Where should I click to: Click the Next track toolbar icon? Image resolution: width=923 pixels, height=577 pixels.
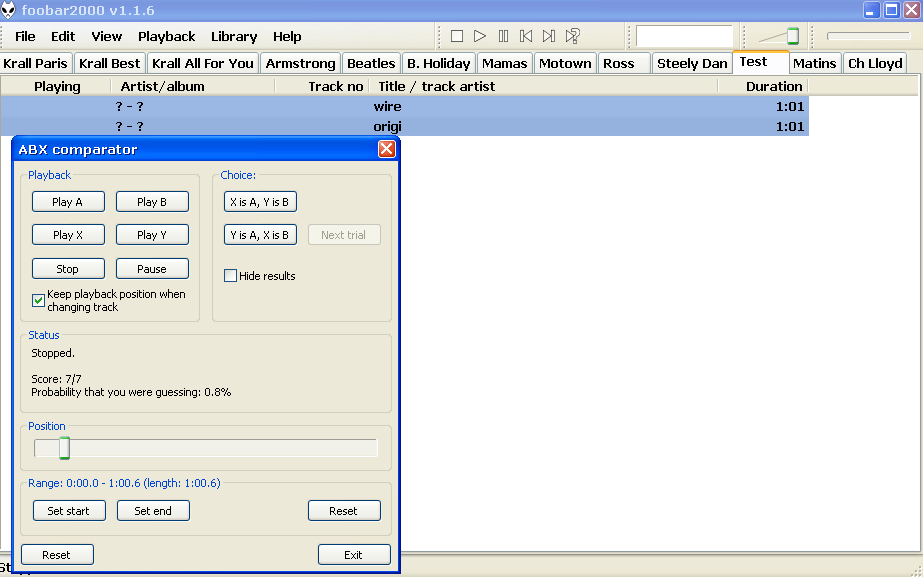pos(549,37)
